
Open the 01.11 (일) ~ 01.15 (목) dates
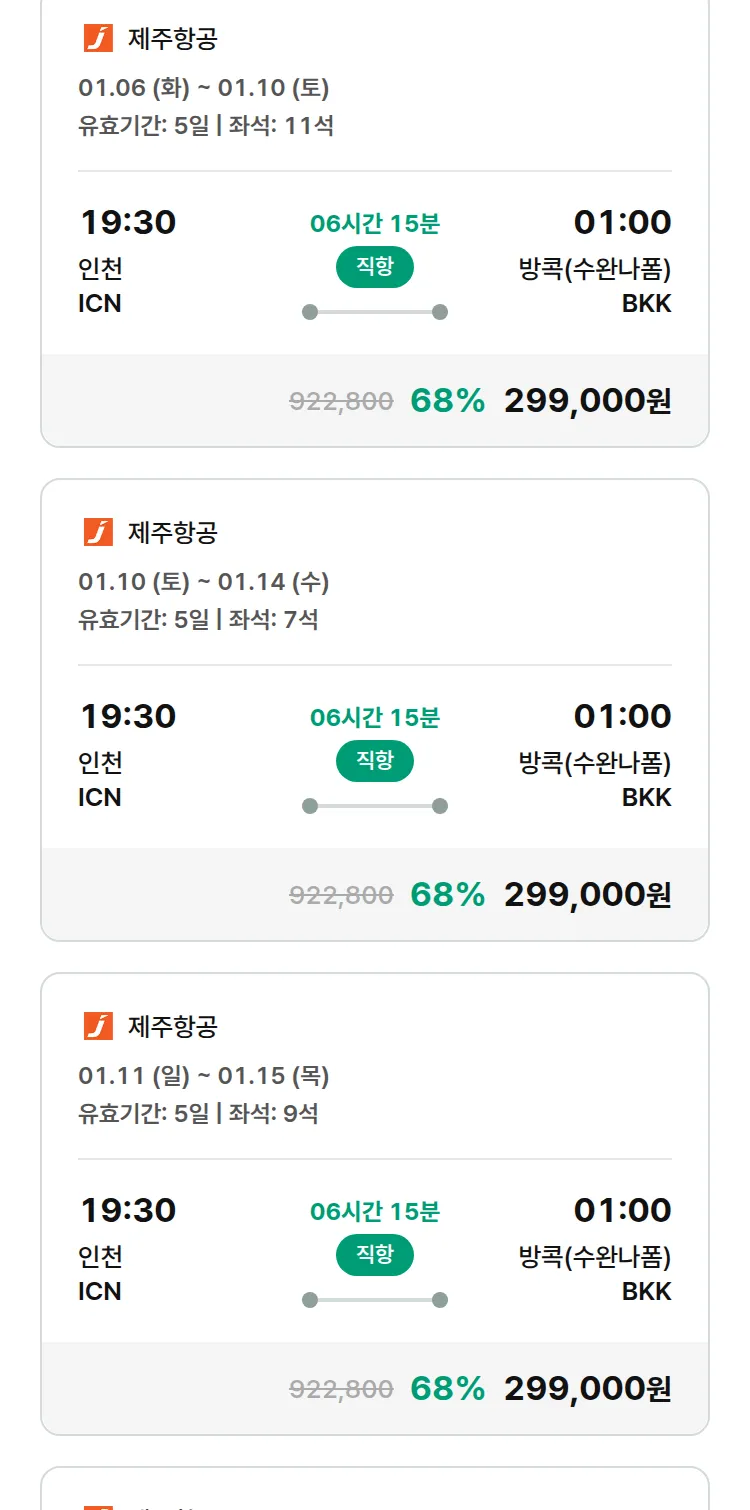coord(204,1076)
